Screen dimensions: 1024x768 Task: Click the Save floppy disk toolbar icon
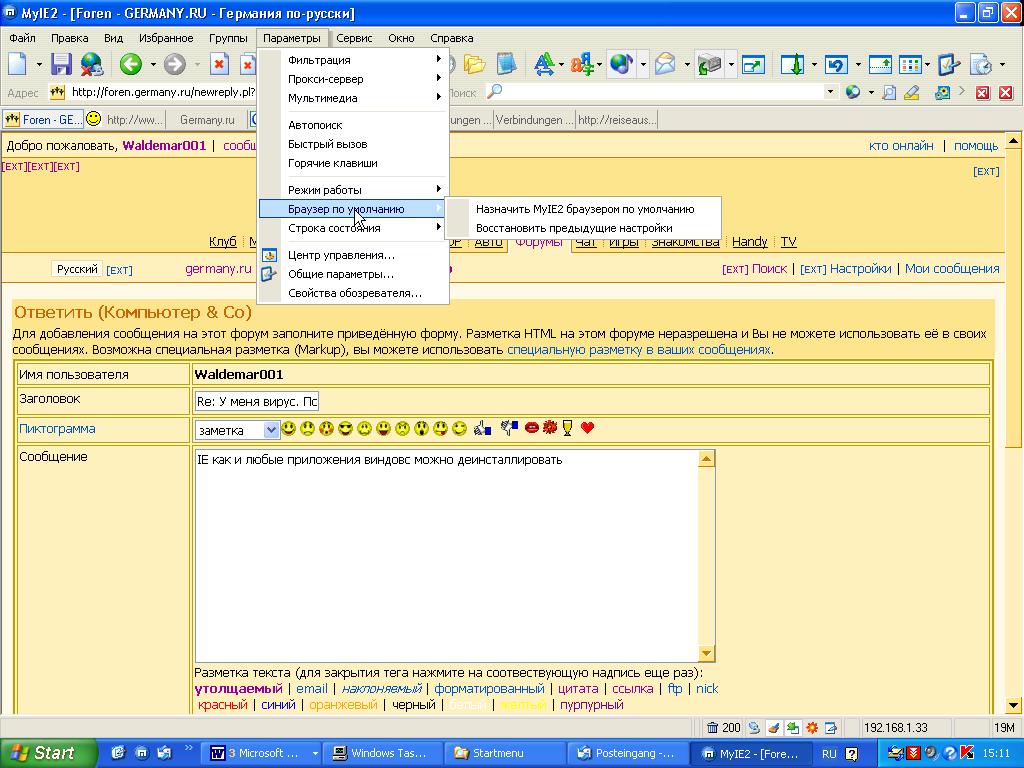(61, 64)
